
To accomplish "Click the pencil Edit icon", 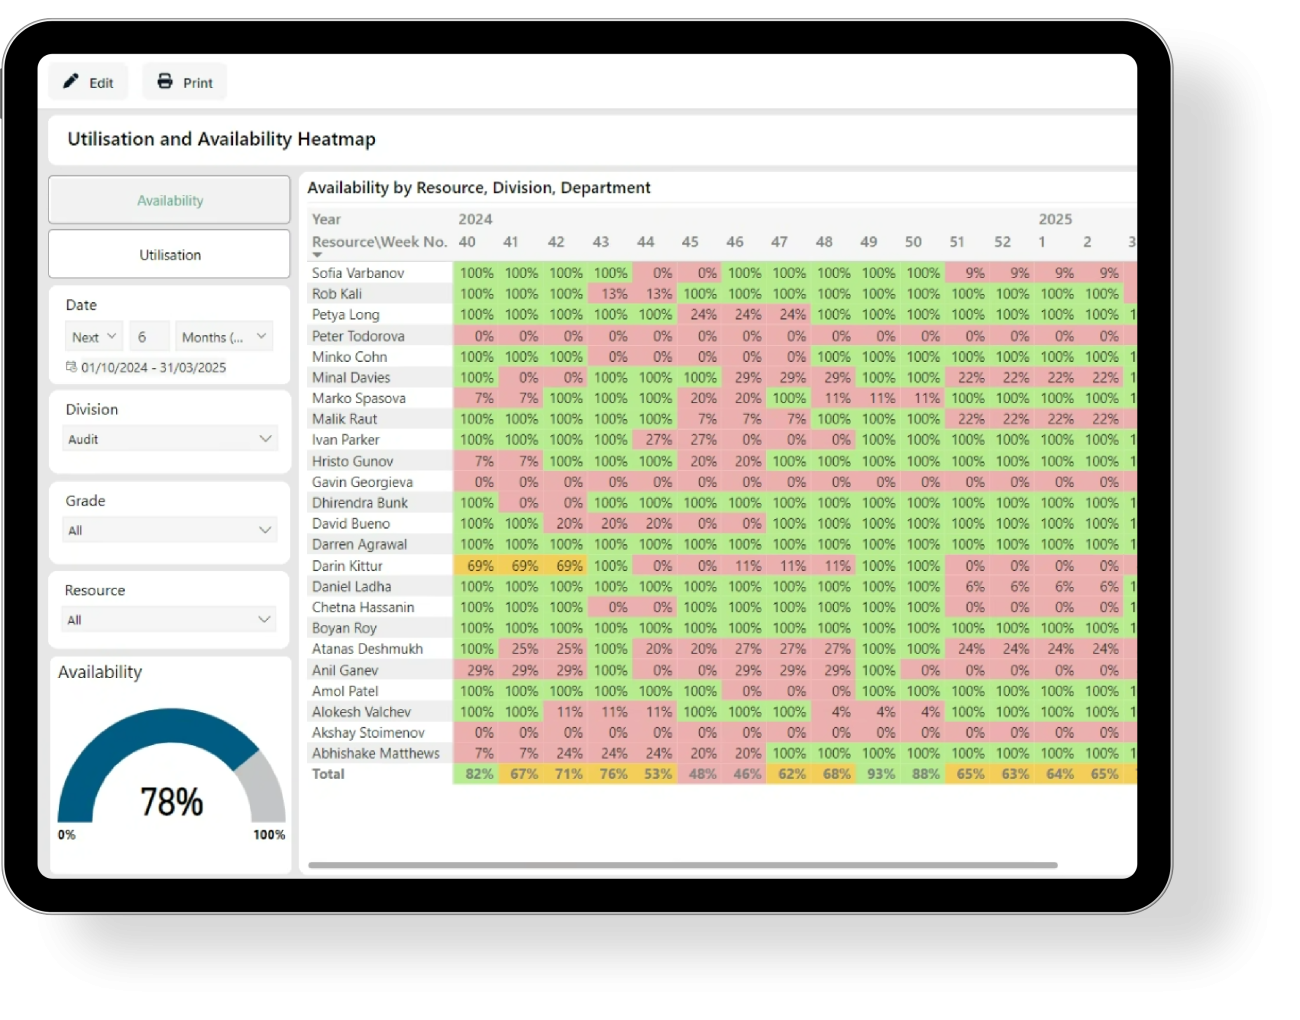I will click(71, 81).
